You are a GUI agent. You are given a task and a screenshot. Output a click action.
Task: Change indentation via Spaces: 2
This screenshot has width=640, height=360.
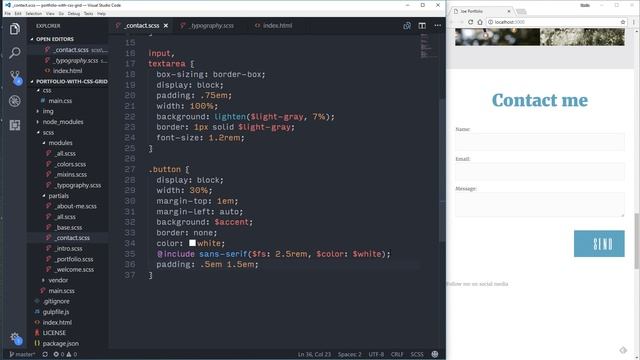click(349, 354)
